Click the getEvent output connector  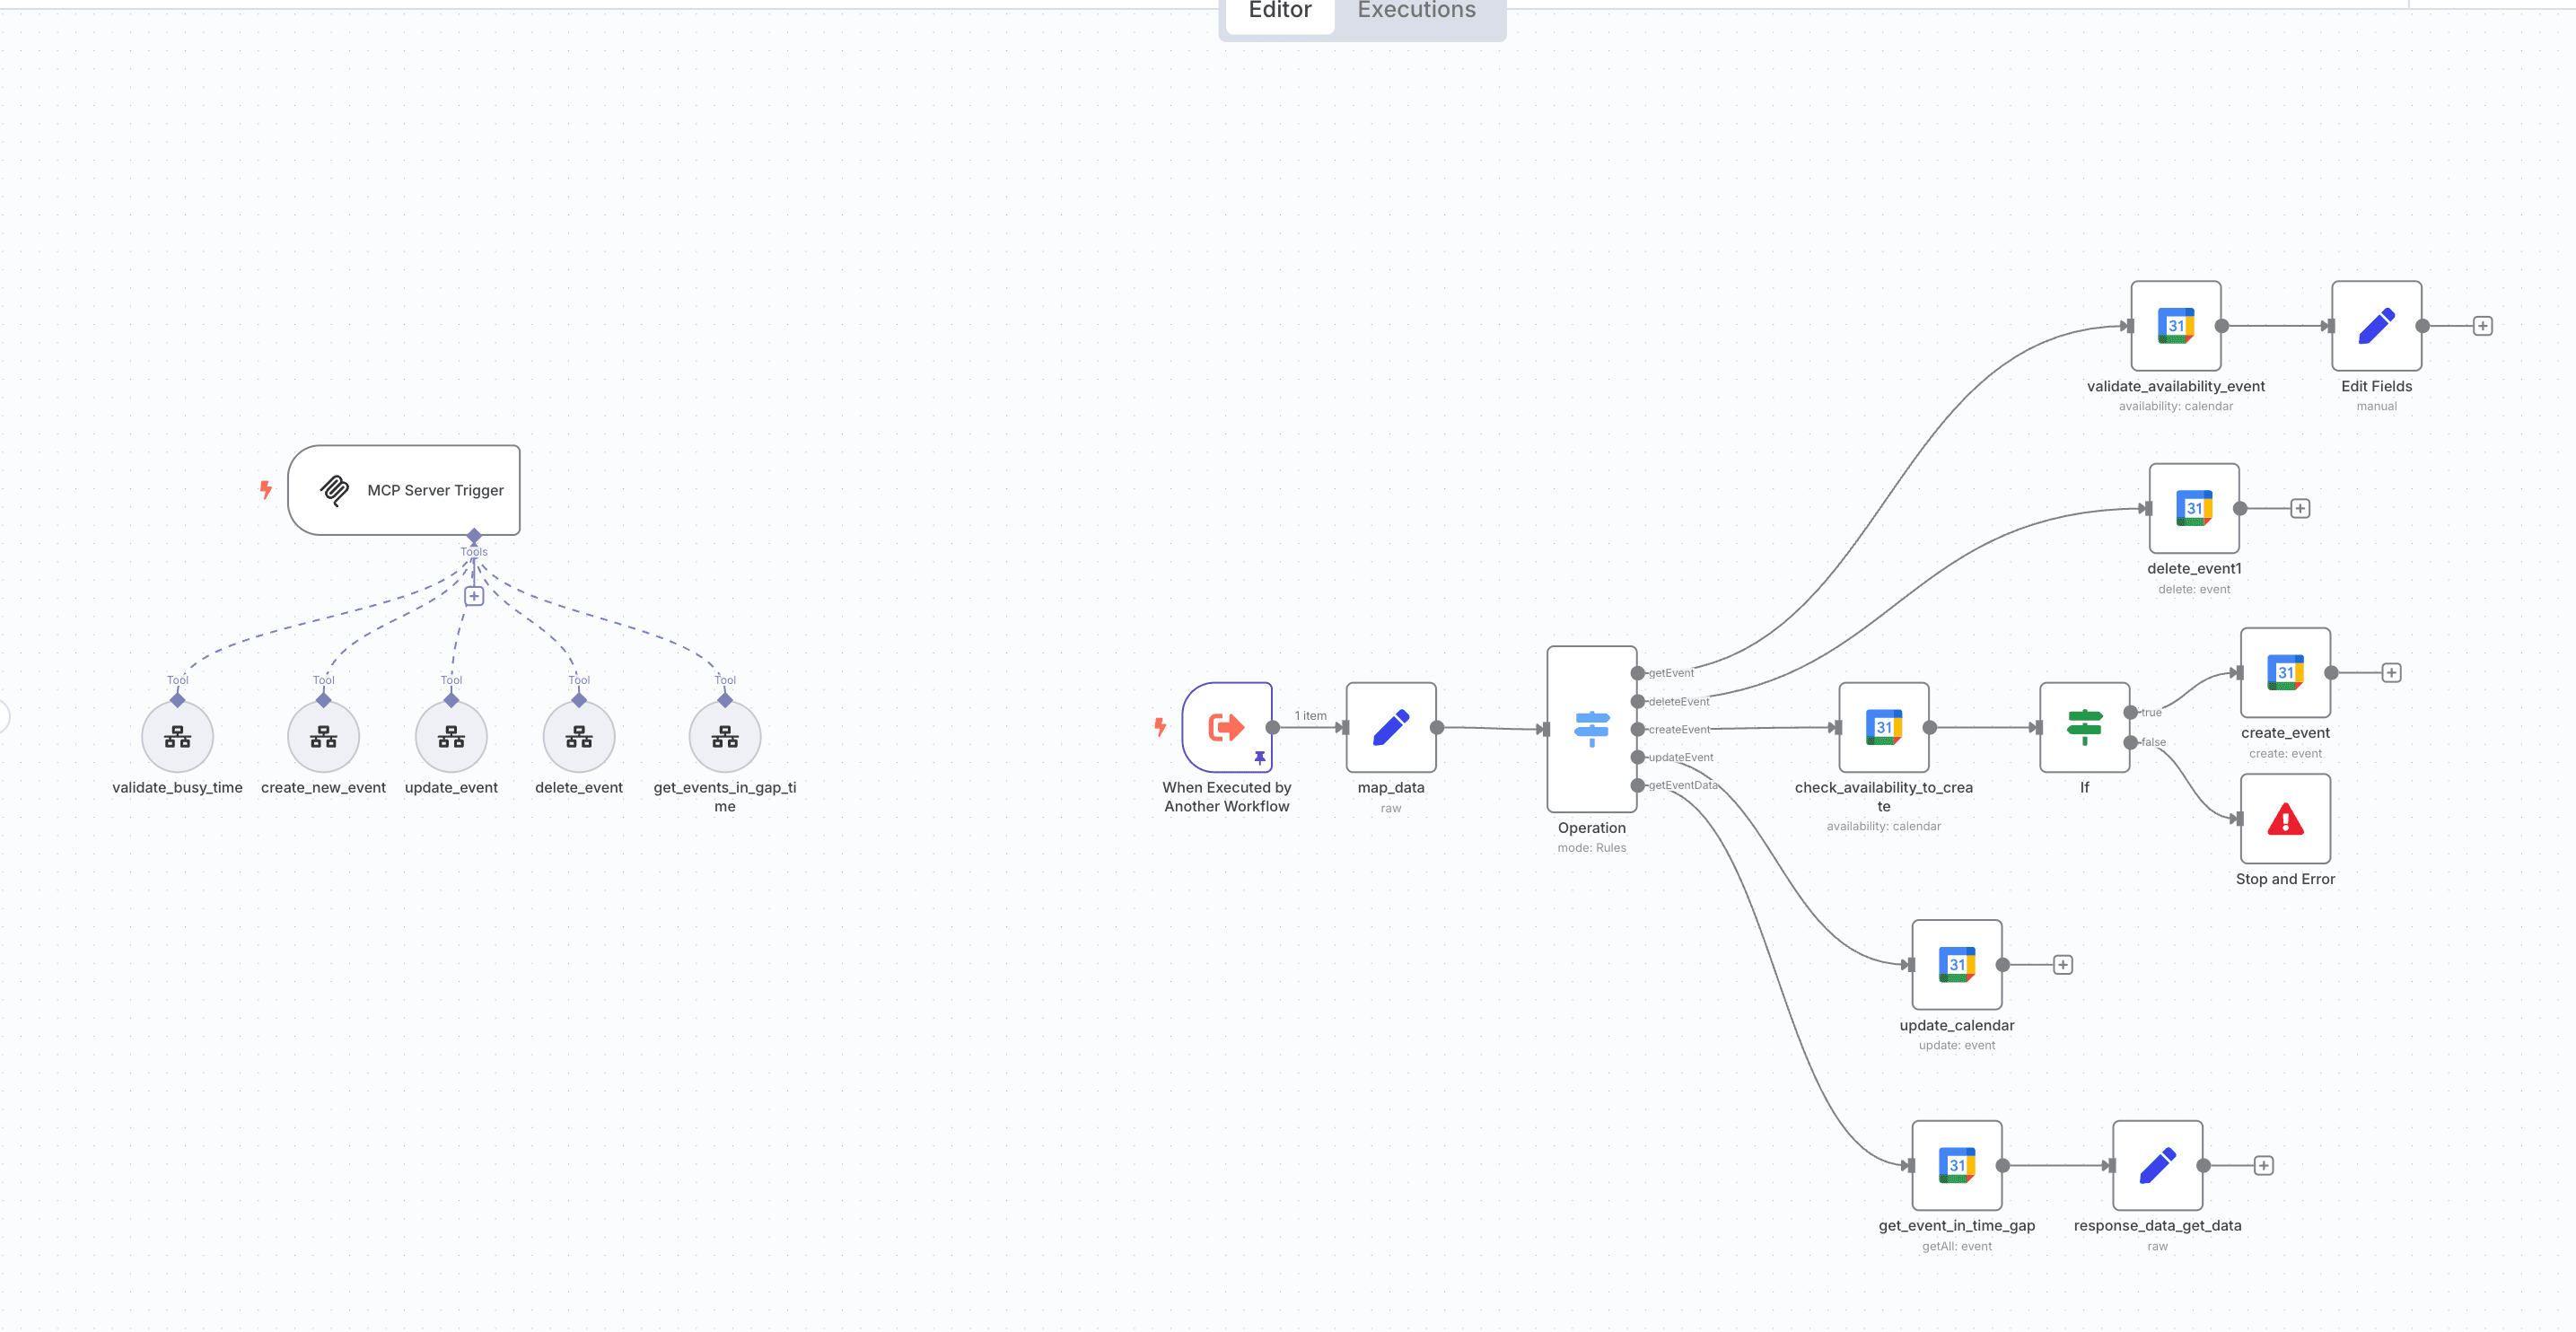coord(1637,673)
